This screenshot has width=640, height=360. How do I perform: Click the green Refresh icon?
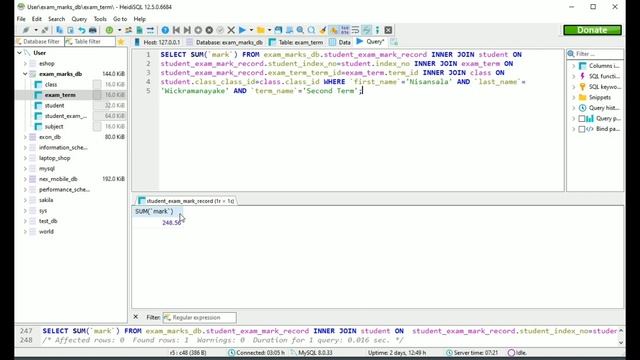pyautogui.click(x=109, y=30)
